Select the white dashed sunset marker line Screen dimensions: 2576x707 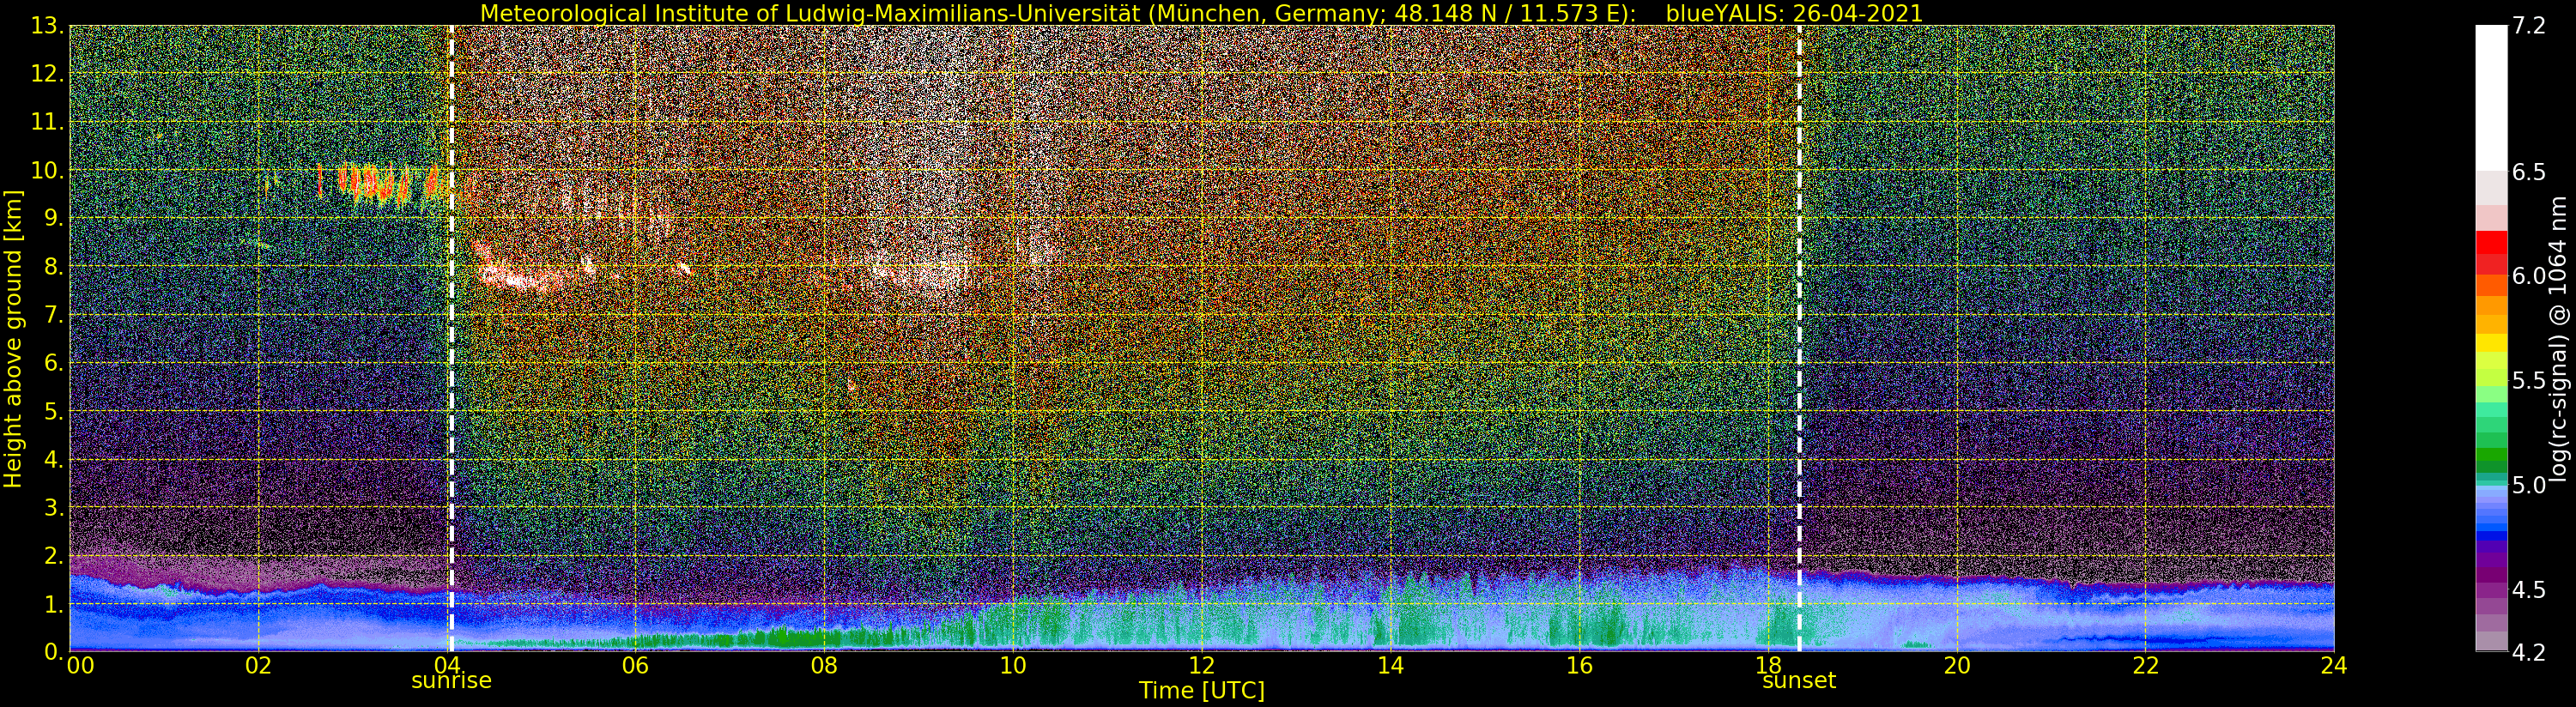(x=1799, y=339)
